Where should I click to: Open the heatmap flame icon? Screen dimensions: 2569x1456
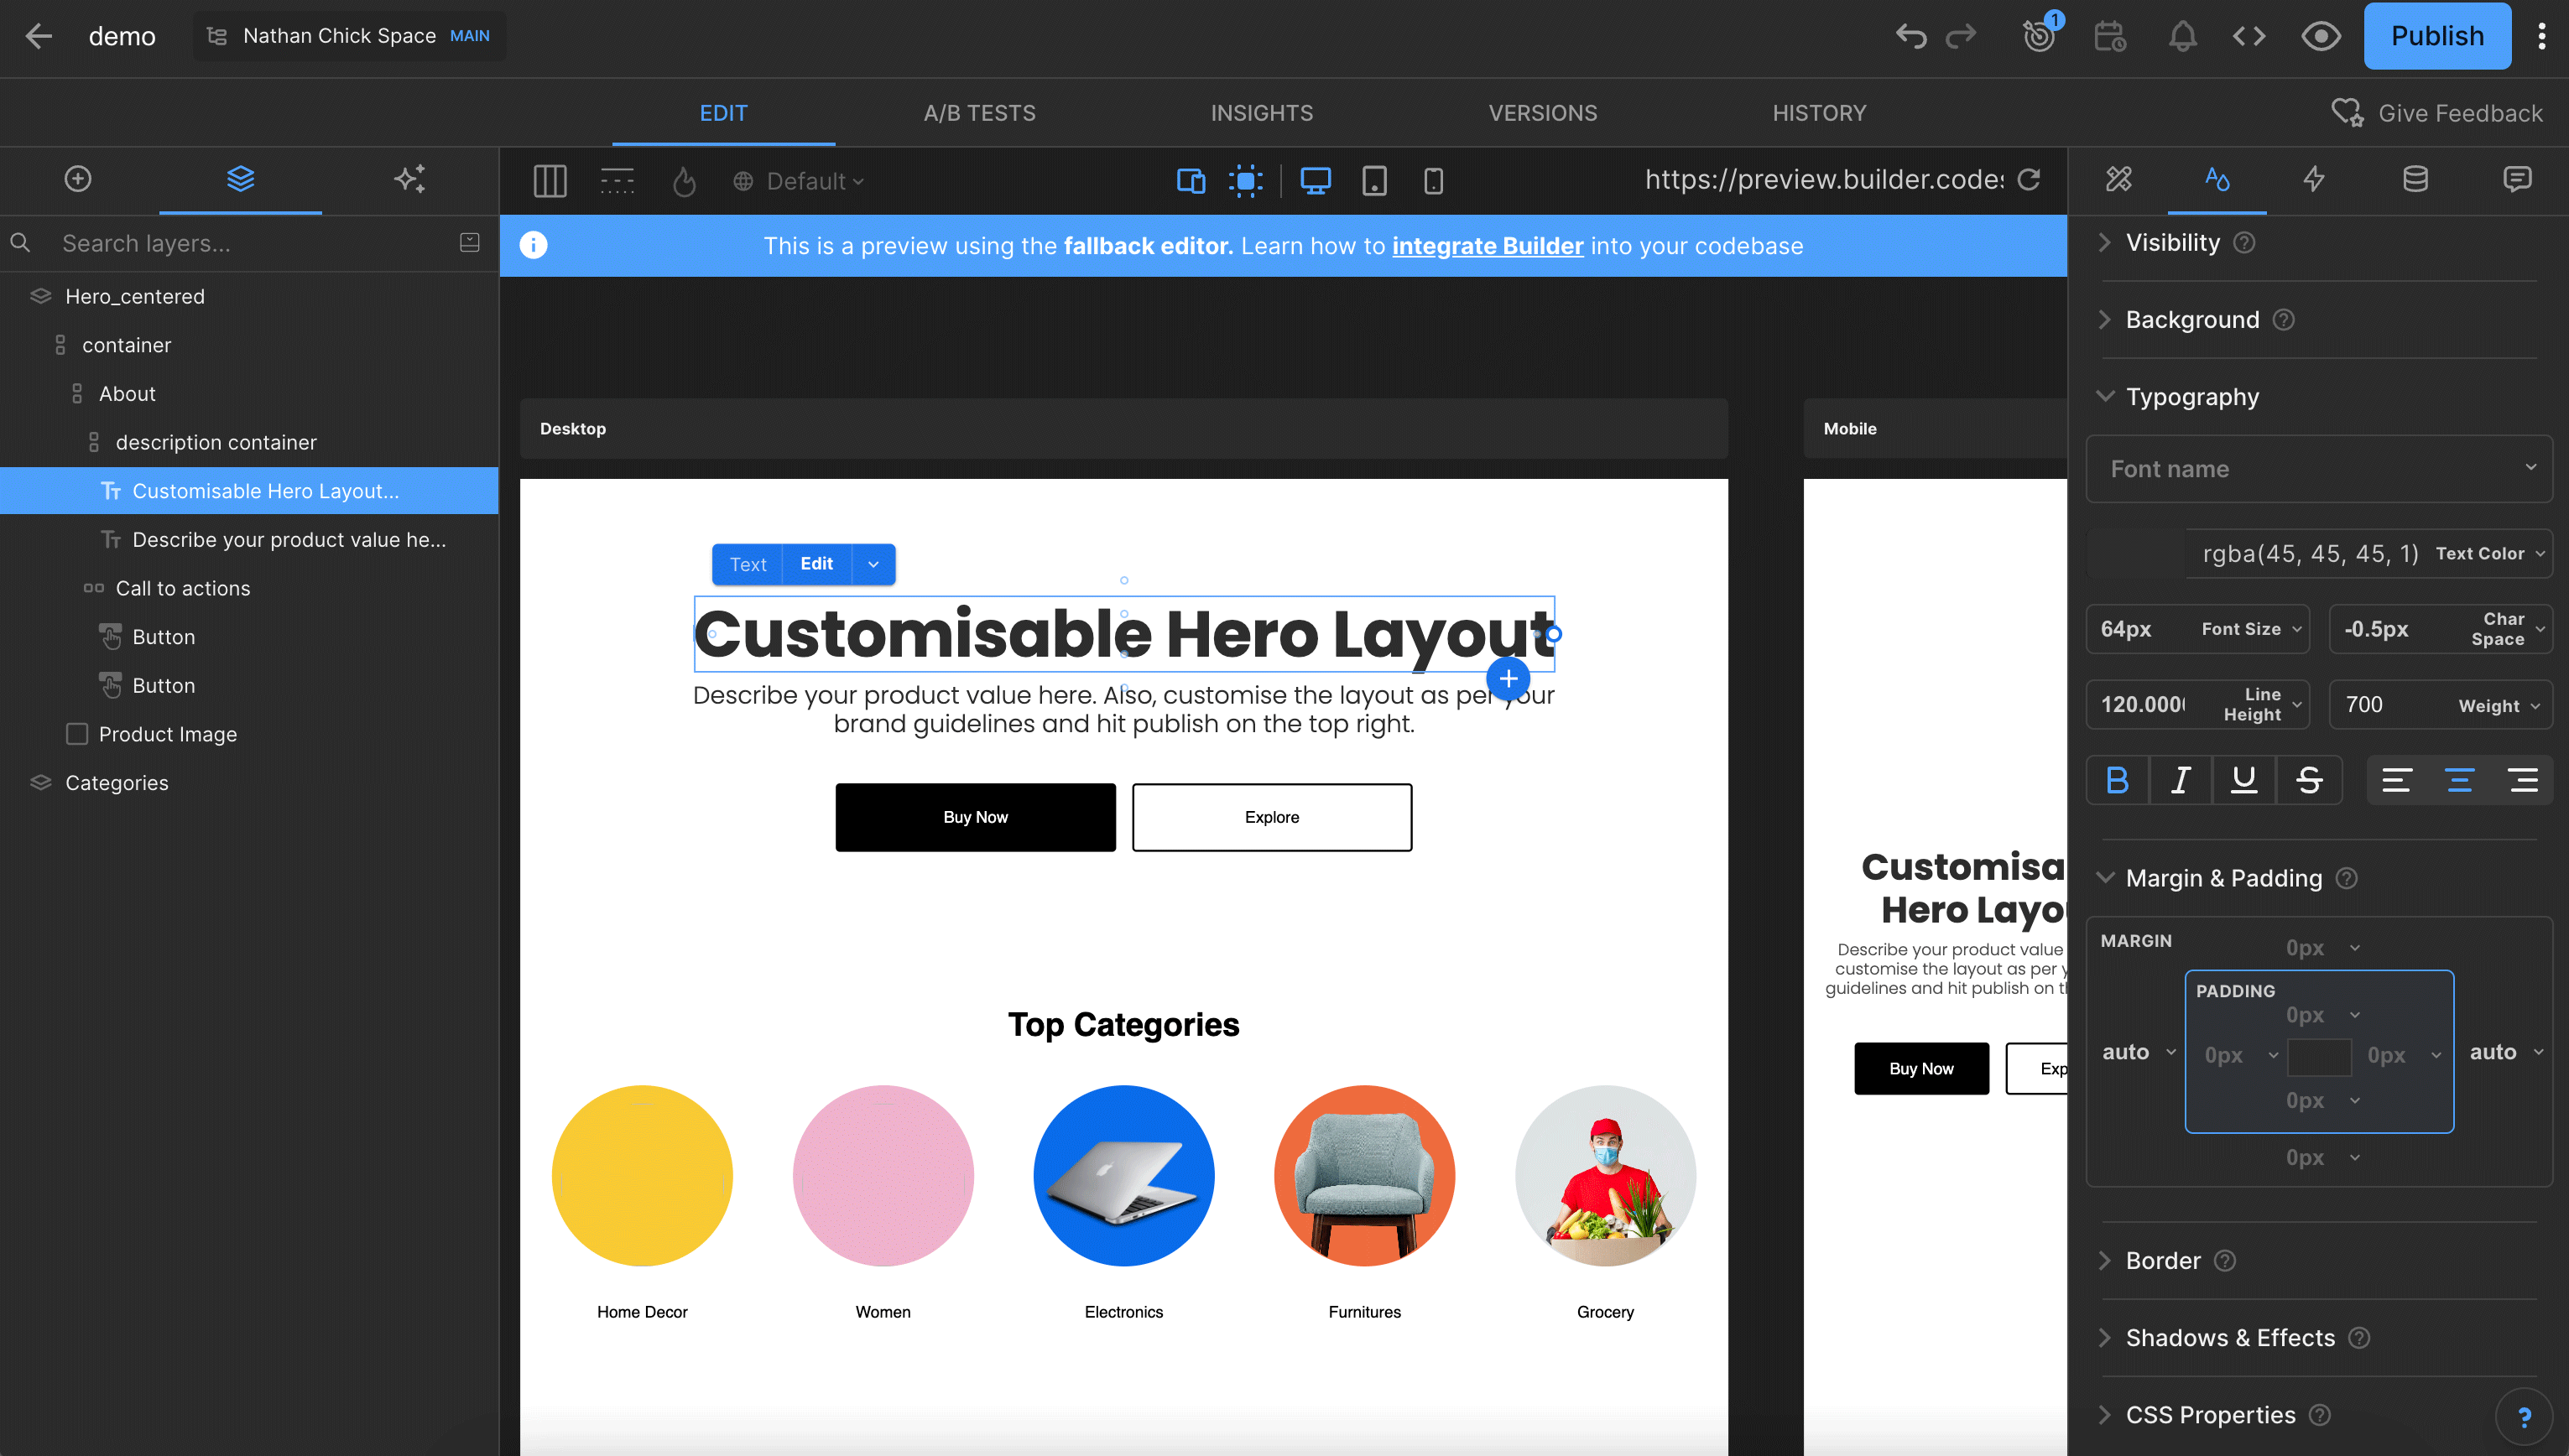pyautogui.click(x=684, y=181)
